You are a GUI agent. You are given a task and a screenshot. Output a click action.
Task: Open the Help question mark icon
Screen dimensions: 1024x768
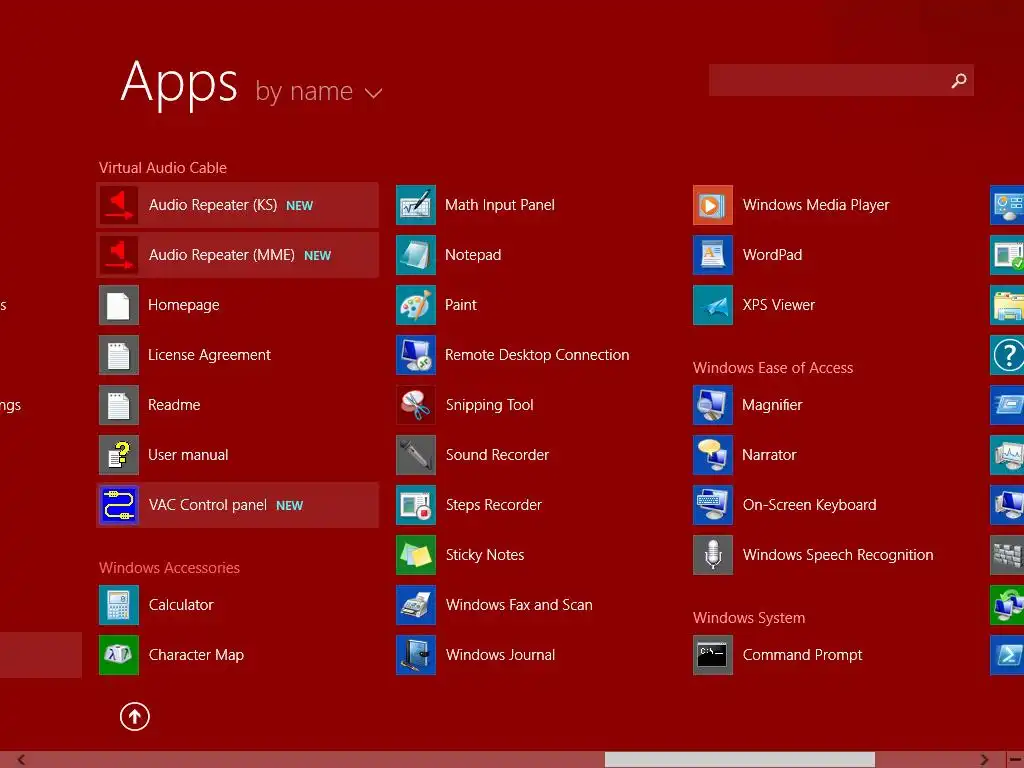(1007, 355)
